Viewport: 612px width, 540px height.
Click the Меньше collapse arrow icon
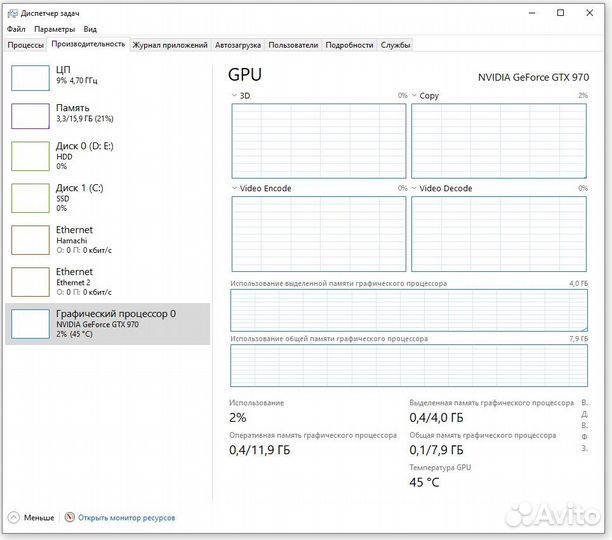pos(13,518)
